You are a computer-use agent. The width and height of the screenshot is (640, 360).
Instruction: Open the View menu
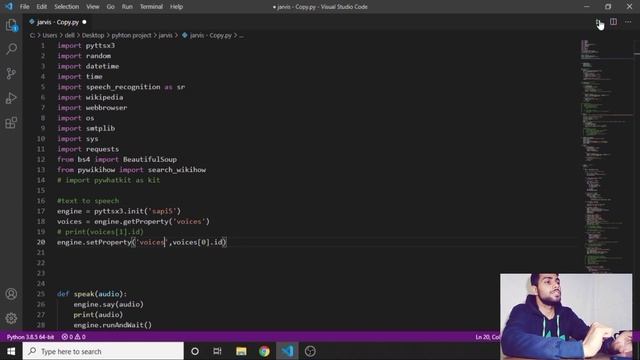(x=93, y=7)
